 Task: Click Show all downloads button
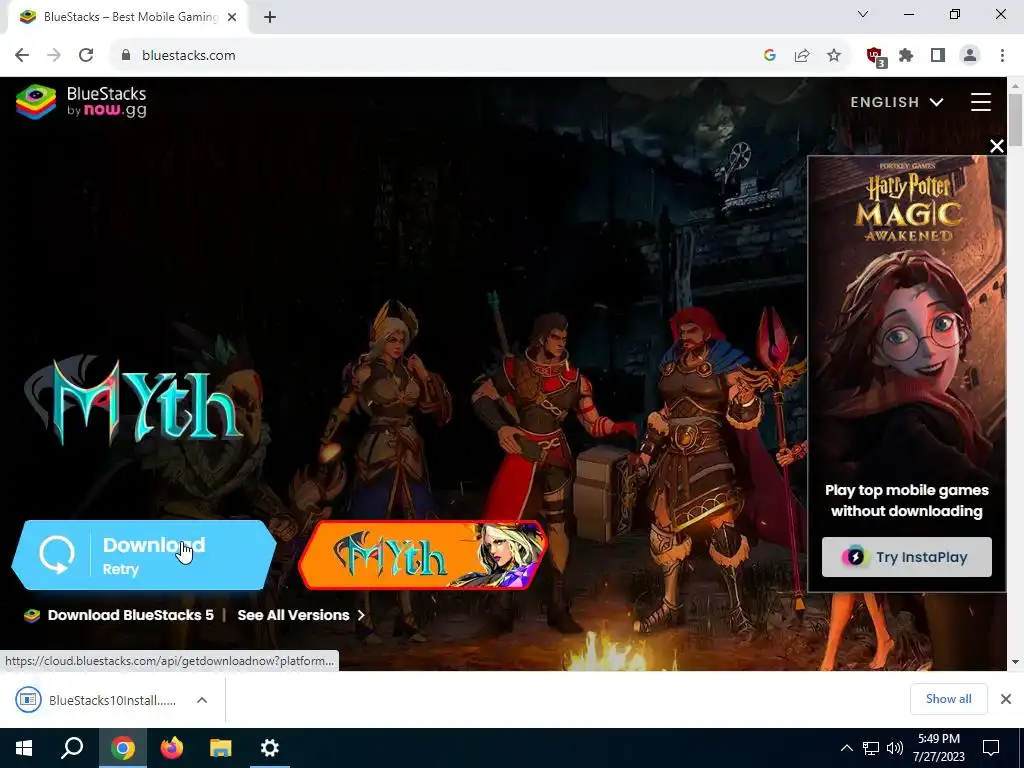(x=948, y=699)
